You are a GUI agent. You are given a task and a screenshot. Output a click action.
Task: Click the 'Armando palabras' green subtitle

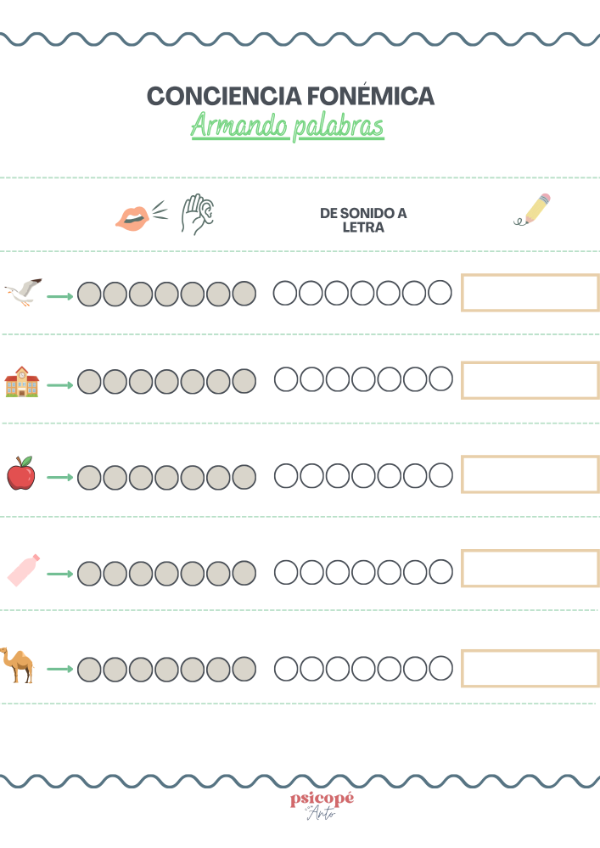(x=287, y=127)
